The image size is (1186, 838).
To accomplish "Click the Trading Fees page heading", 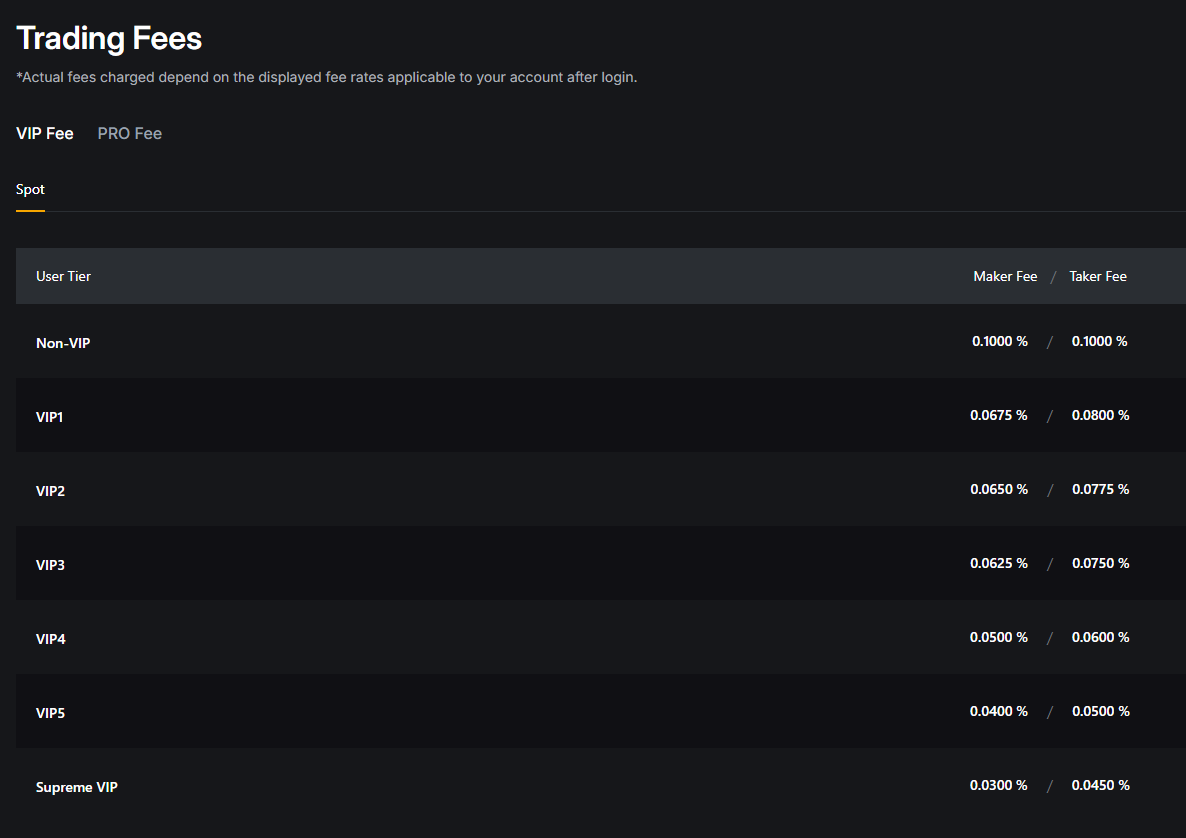I will coord(109,39).
